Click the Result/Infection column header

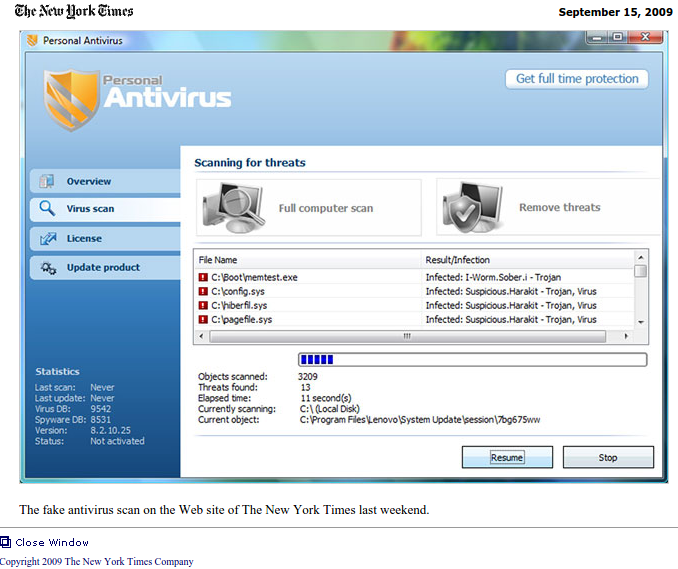pos(527,260)
